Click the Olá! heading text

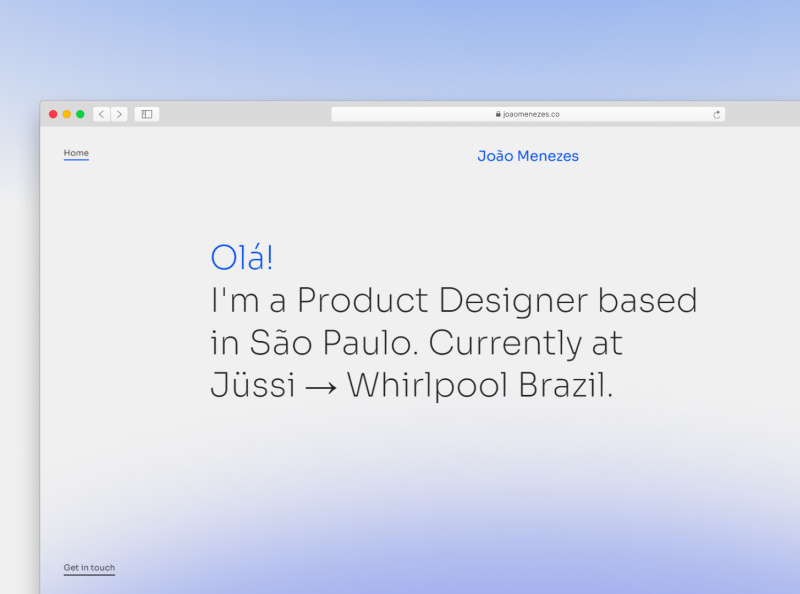241,257
